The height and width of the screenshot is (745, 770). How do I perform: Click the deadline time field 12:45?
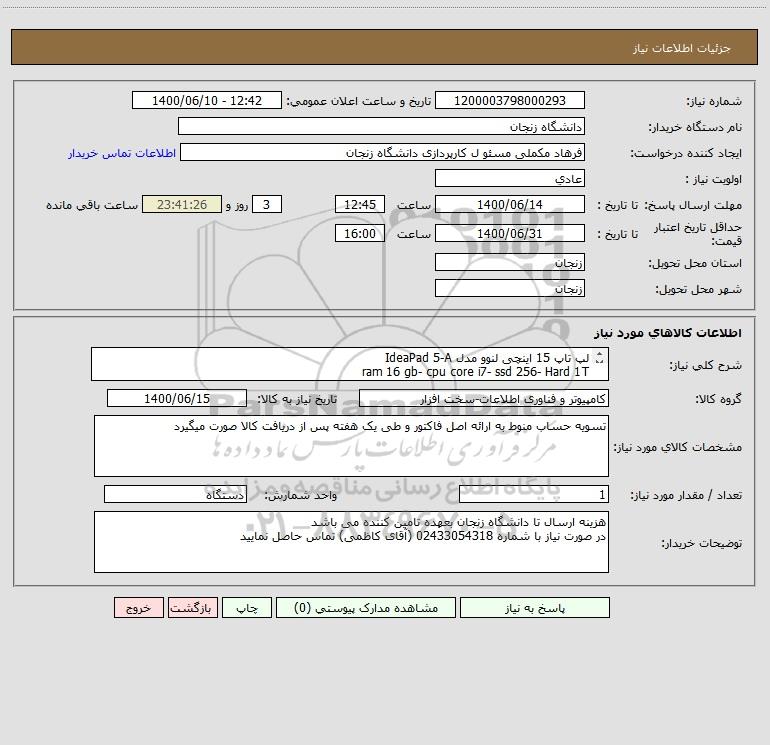click(x=359, y=204)
